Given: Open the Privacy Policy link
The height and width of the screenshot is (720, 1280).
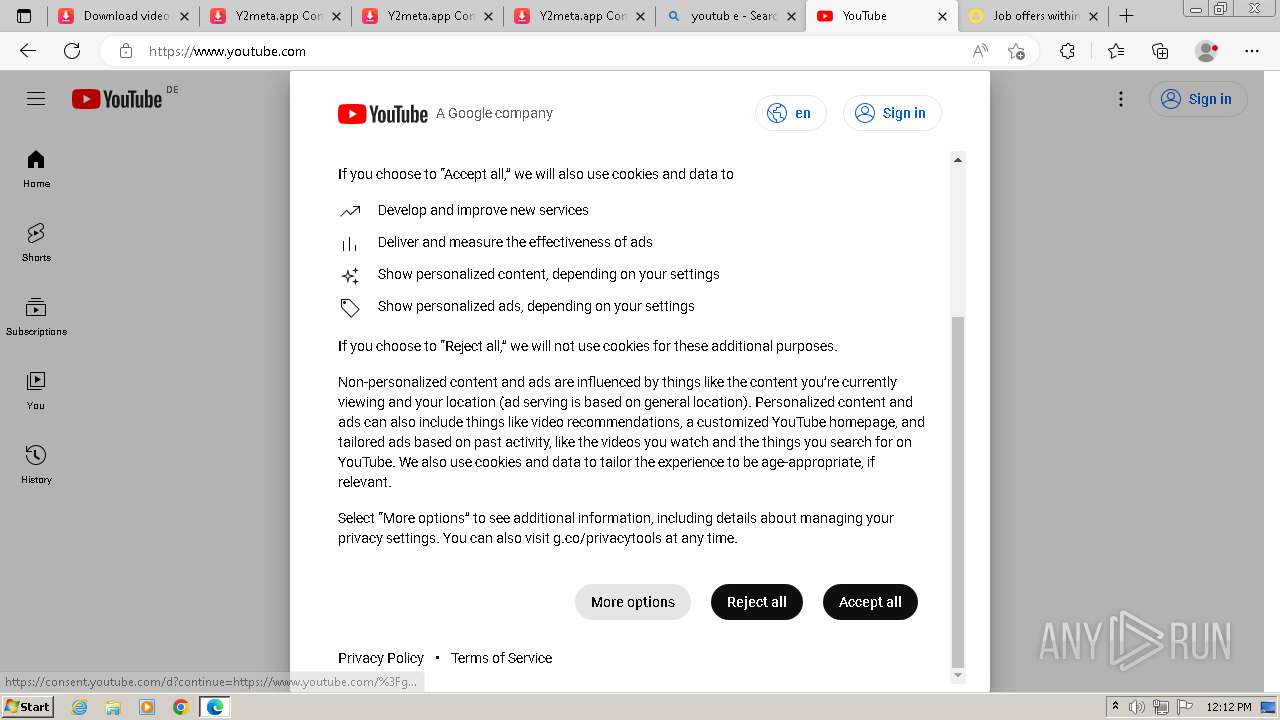Looking at the screenshot, I should [x=381, y=658].
